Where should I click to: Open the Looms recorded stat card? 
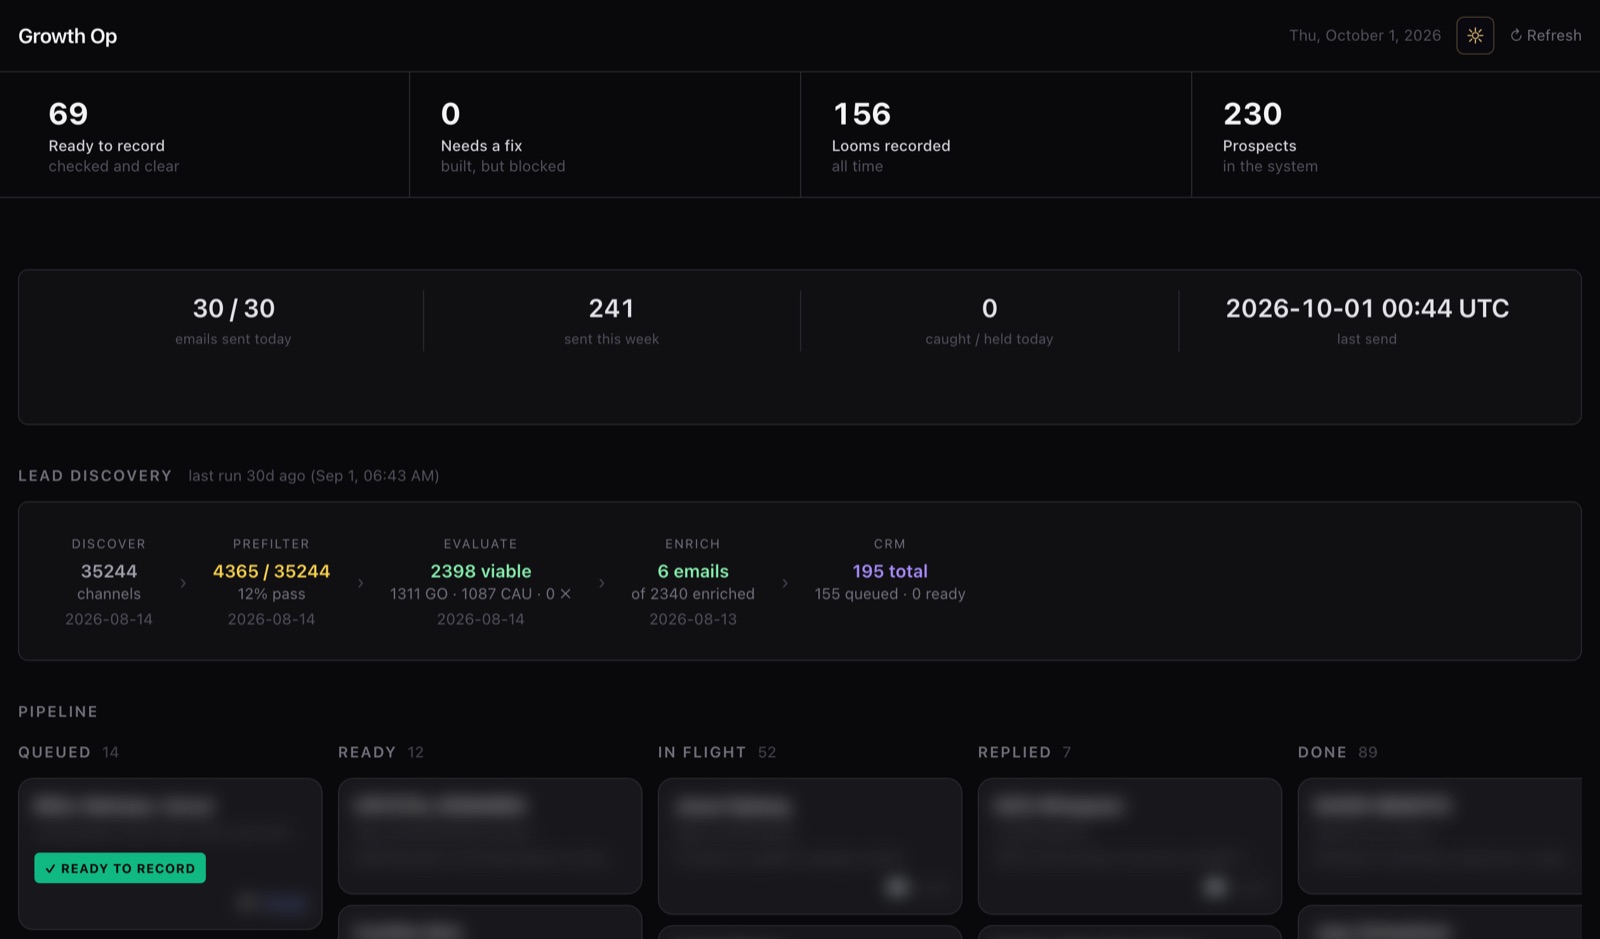pyautogui.click(x=996, y=135)
